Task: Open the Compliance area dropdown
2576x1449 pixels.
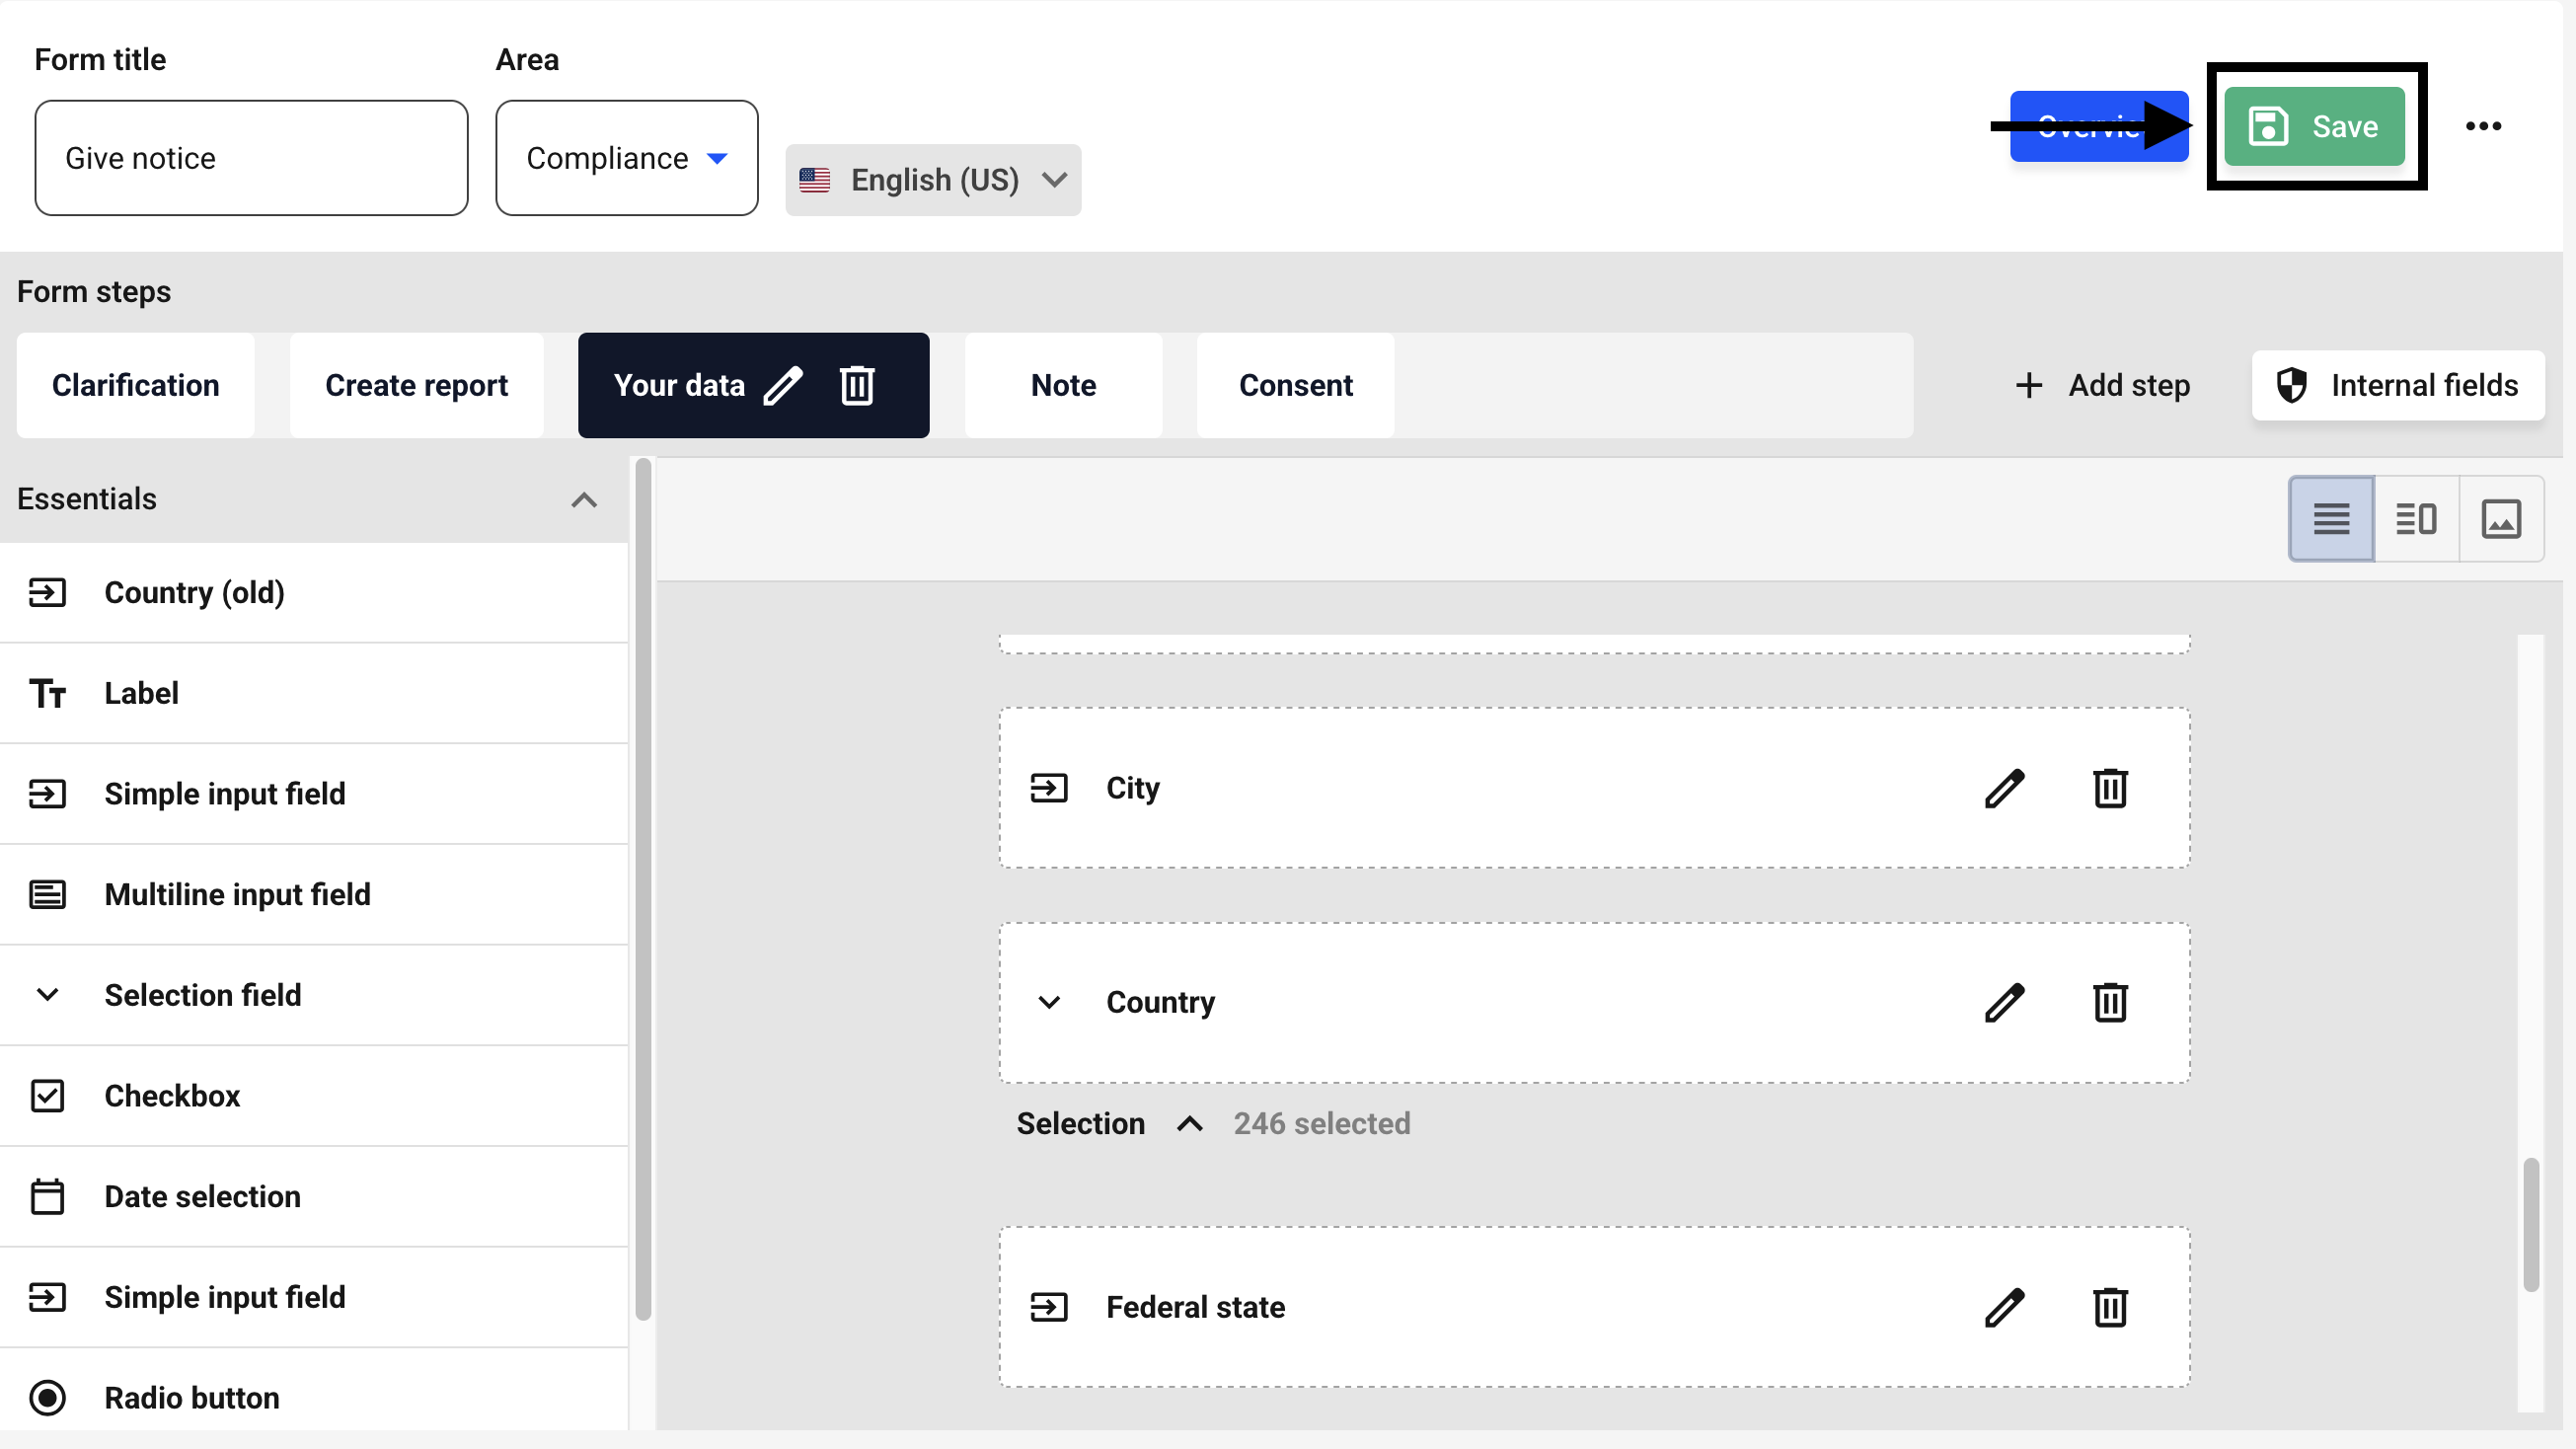Action: tap(627, 158)
